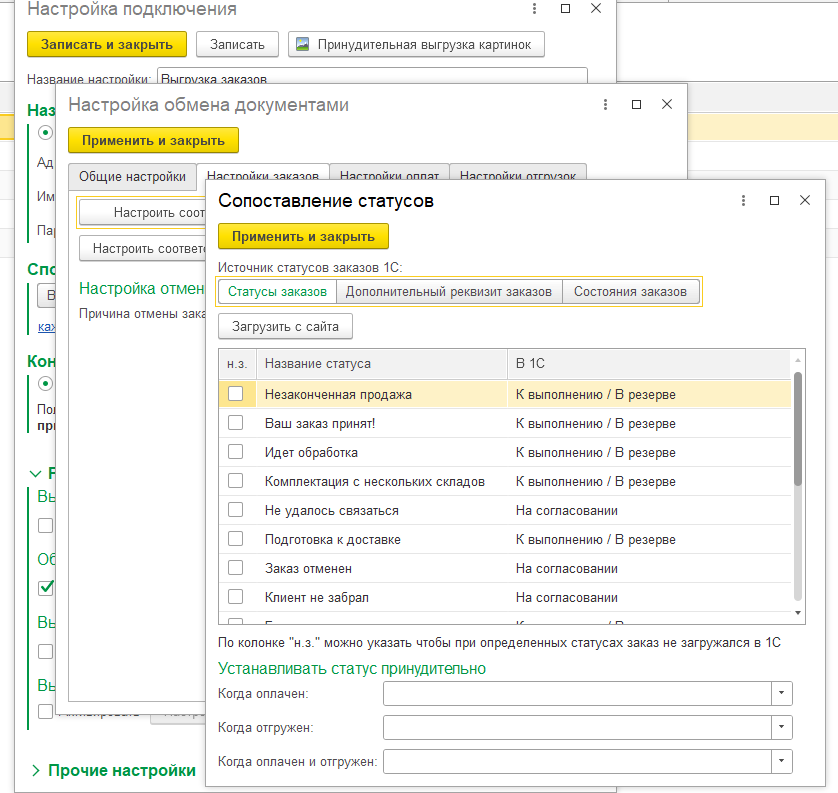838x793 pixels.
Task: Tick н.з. checkbox for Незаконченная продажа
Action: pos(236,394)
